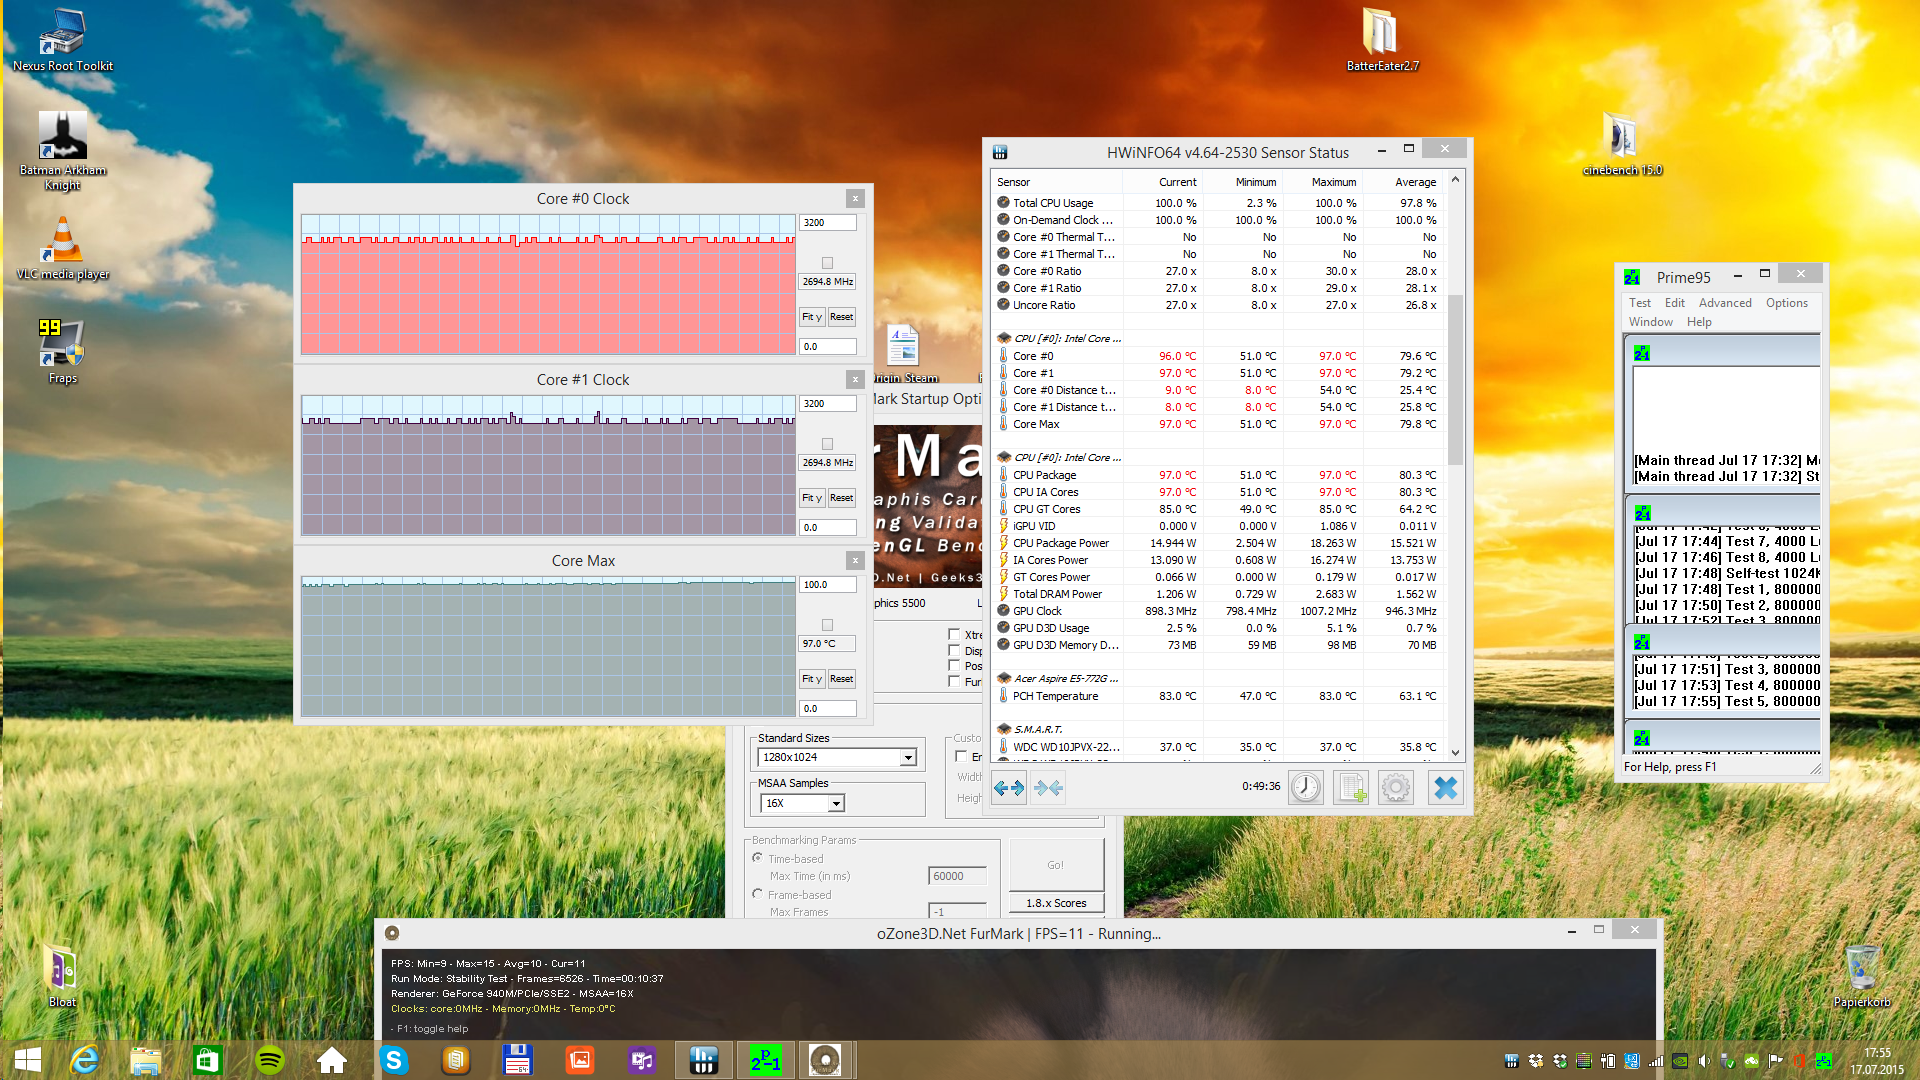Toggle the checkbox in the Core #0 Clock graph
Image resolution: width=1920 pixels, height=1080 pixels.
827,263
